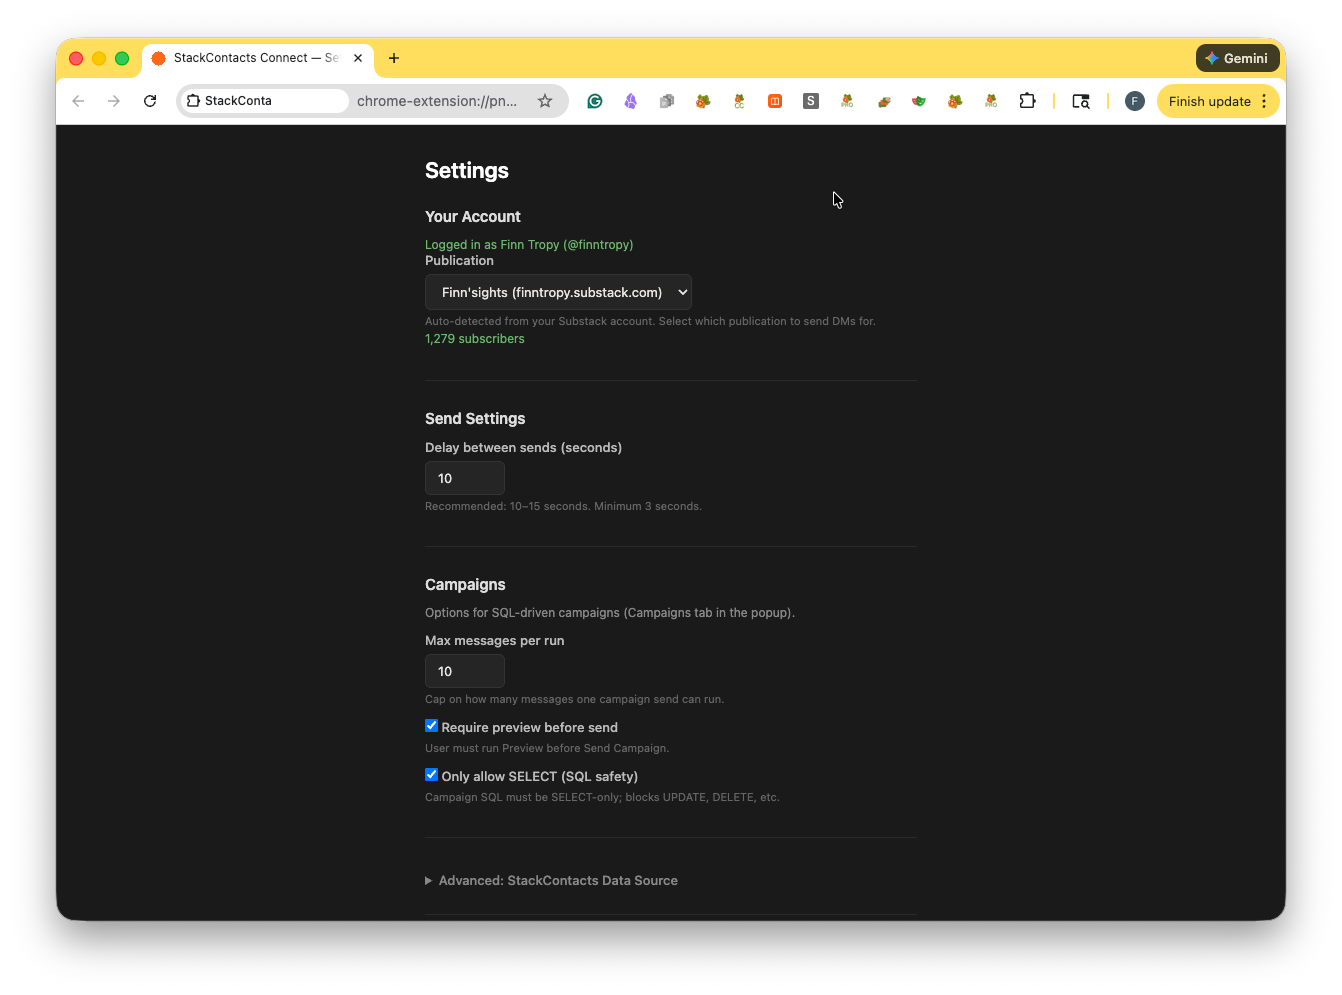Viewport: 1342px width, 995px height.
Task: Go forward to the next page
Action: click(x=114, y=101)
